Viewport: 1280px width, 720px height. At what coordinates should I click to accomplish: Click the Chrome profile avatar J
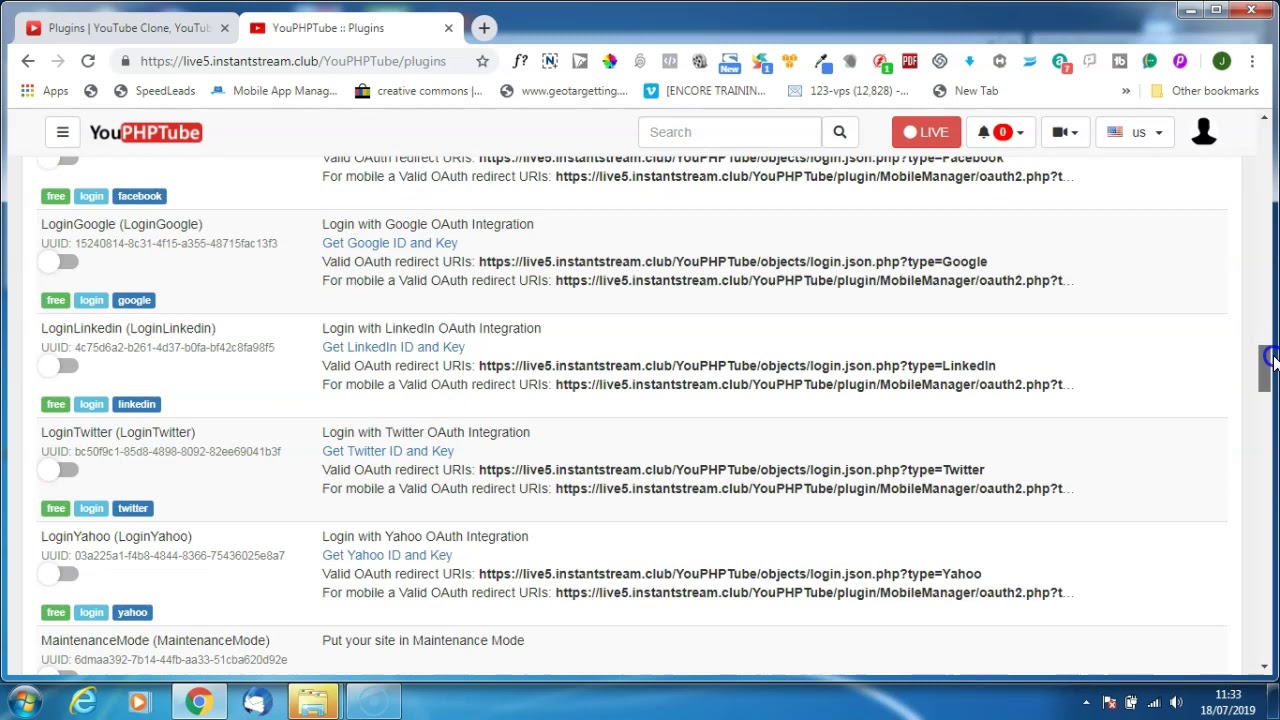tap(1221, 61)
